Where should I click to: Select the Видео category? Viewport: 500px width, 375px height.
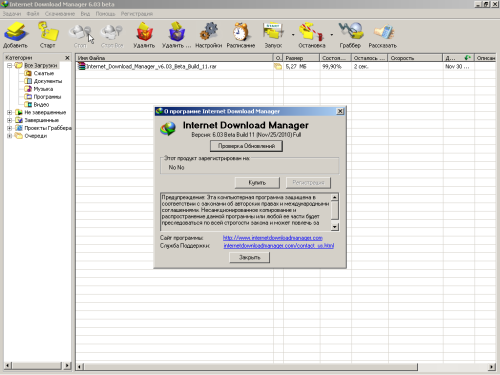[41, 105]
